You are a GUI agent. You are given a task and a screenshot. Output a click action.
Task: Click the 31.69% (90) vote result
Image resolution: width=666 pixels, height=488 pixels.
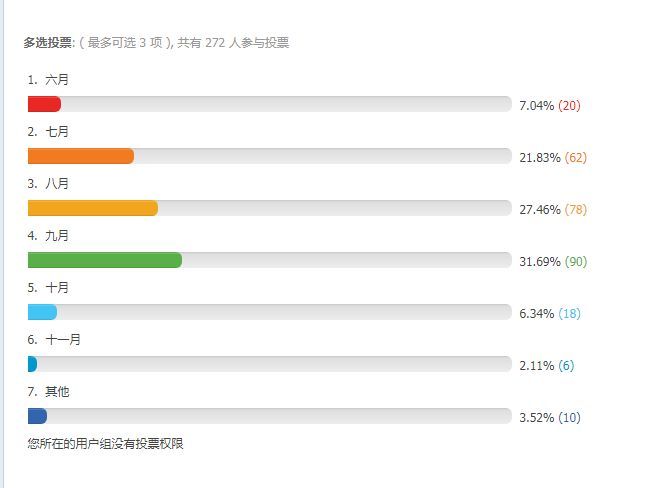[553, 262]
